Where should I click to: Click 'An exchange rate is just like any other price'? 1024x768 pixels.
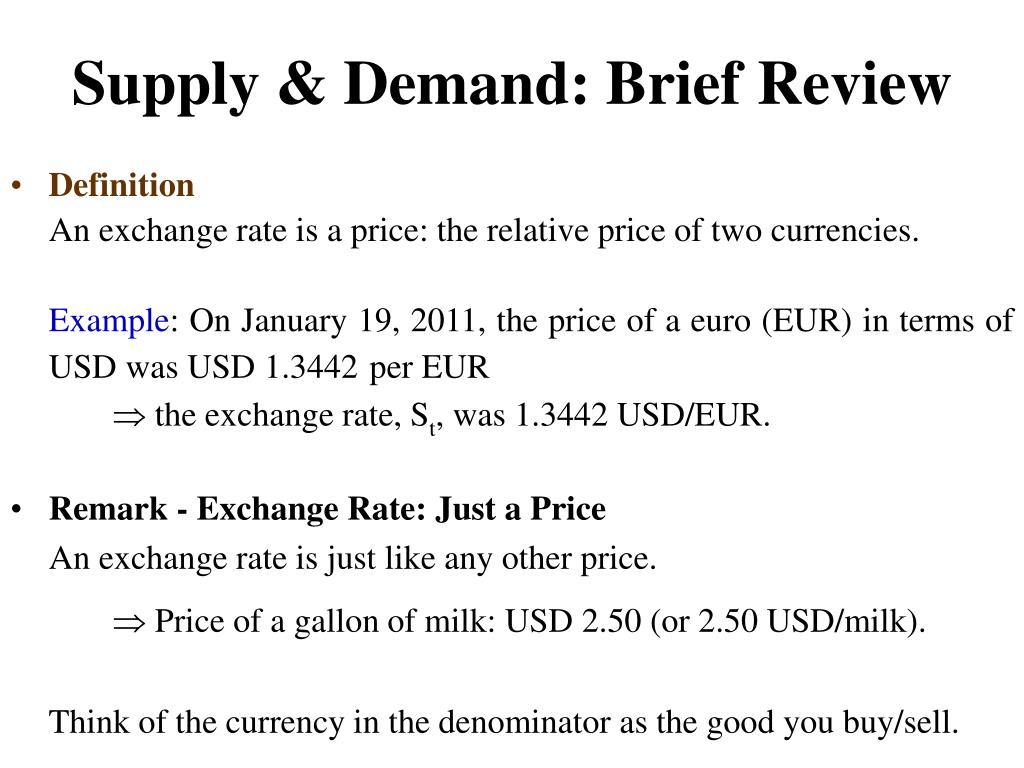[353, 559]
